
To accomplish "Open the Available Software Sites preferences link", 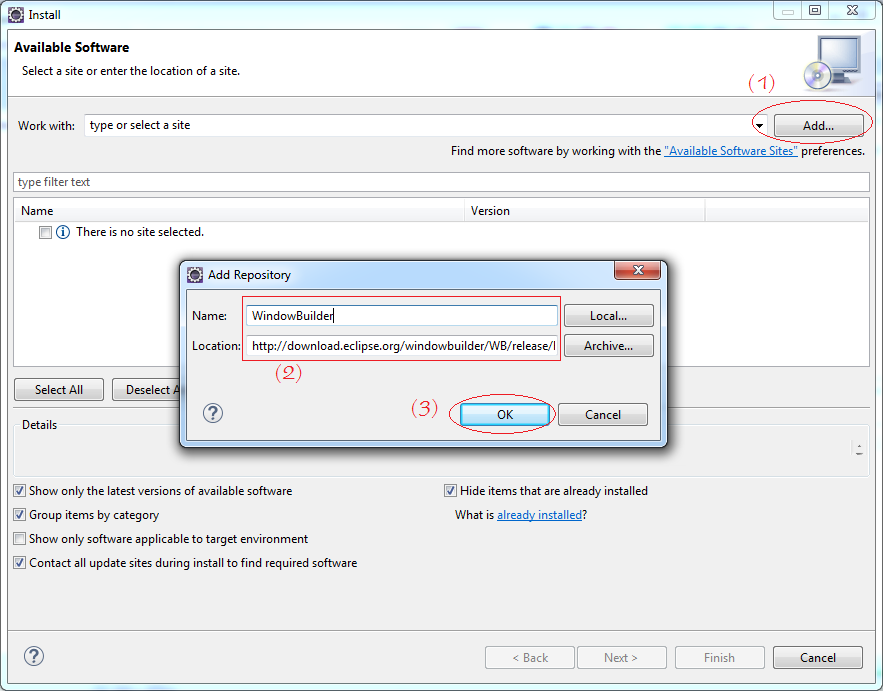I will point(730,151).
